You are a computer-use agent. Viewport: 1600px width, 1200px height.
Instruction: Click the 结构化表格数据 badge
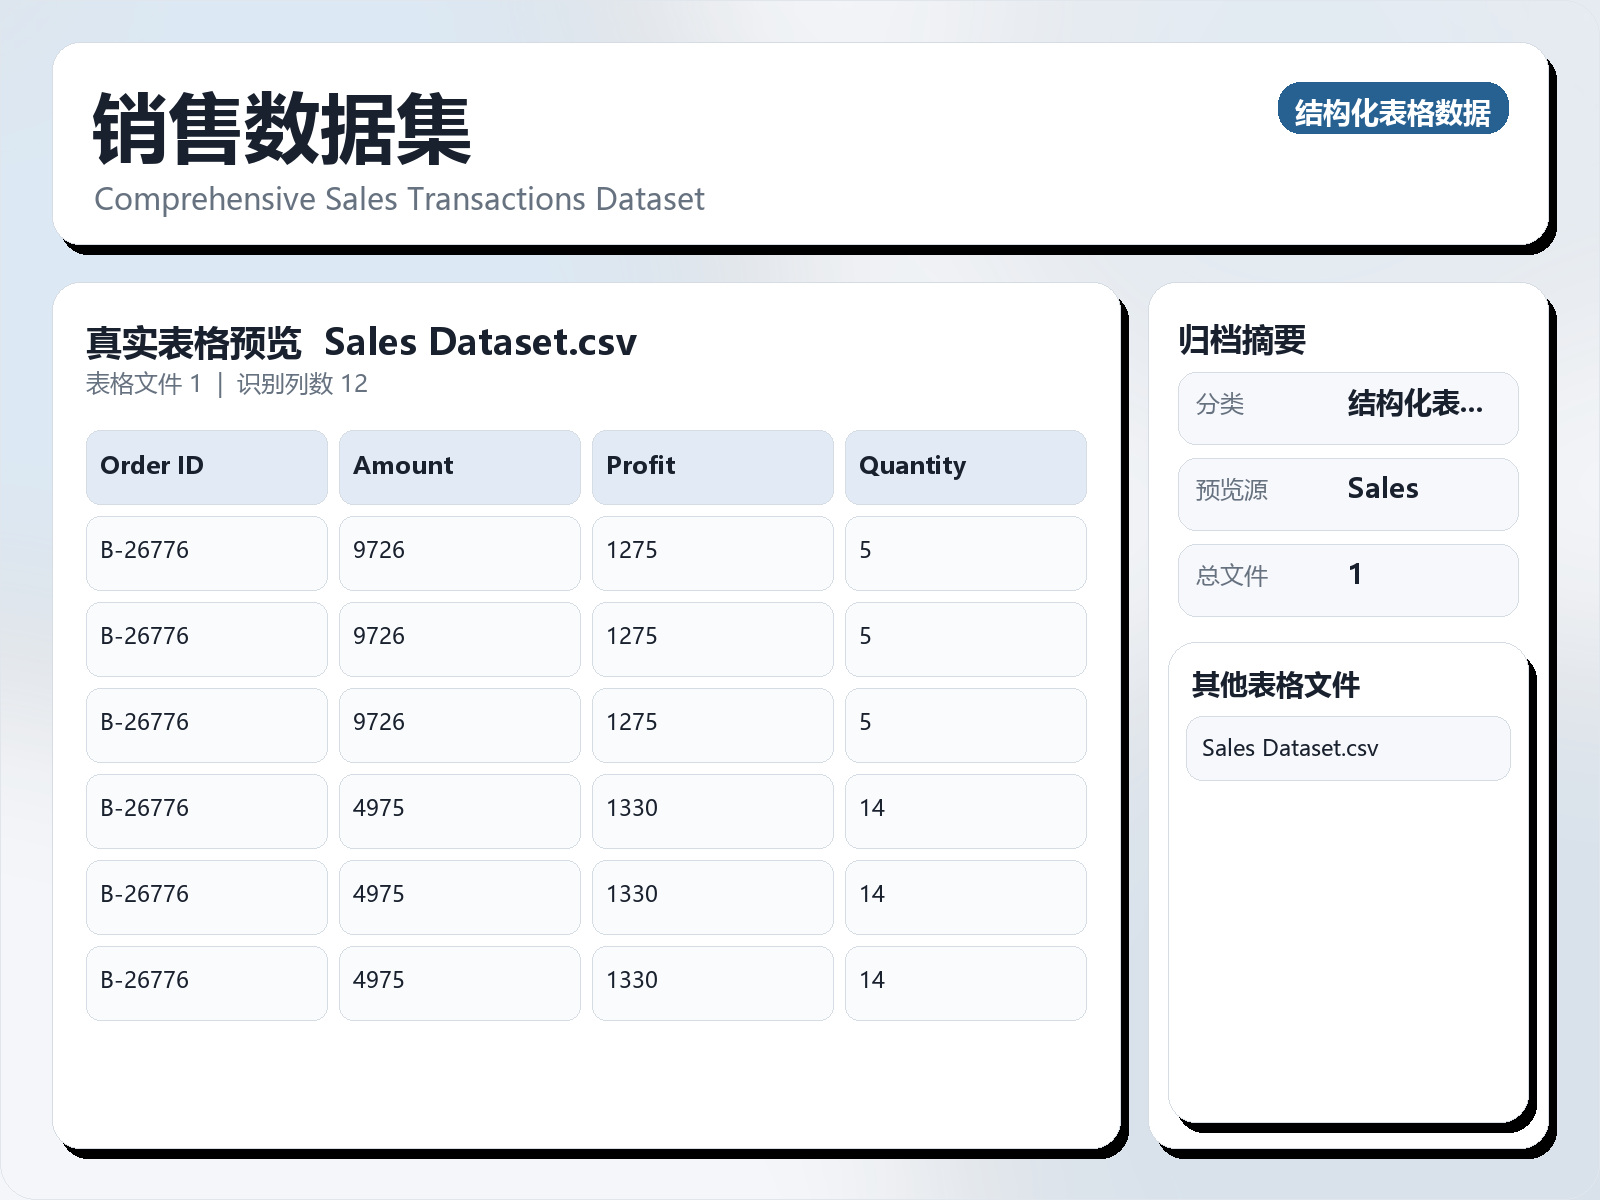(1392, 110)
